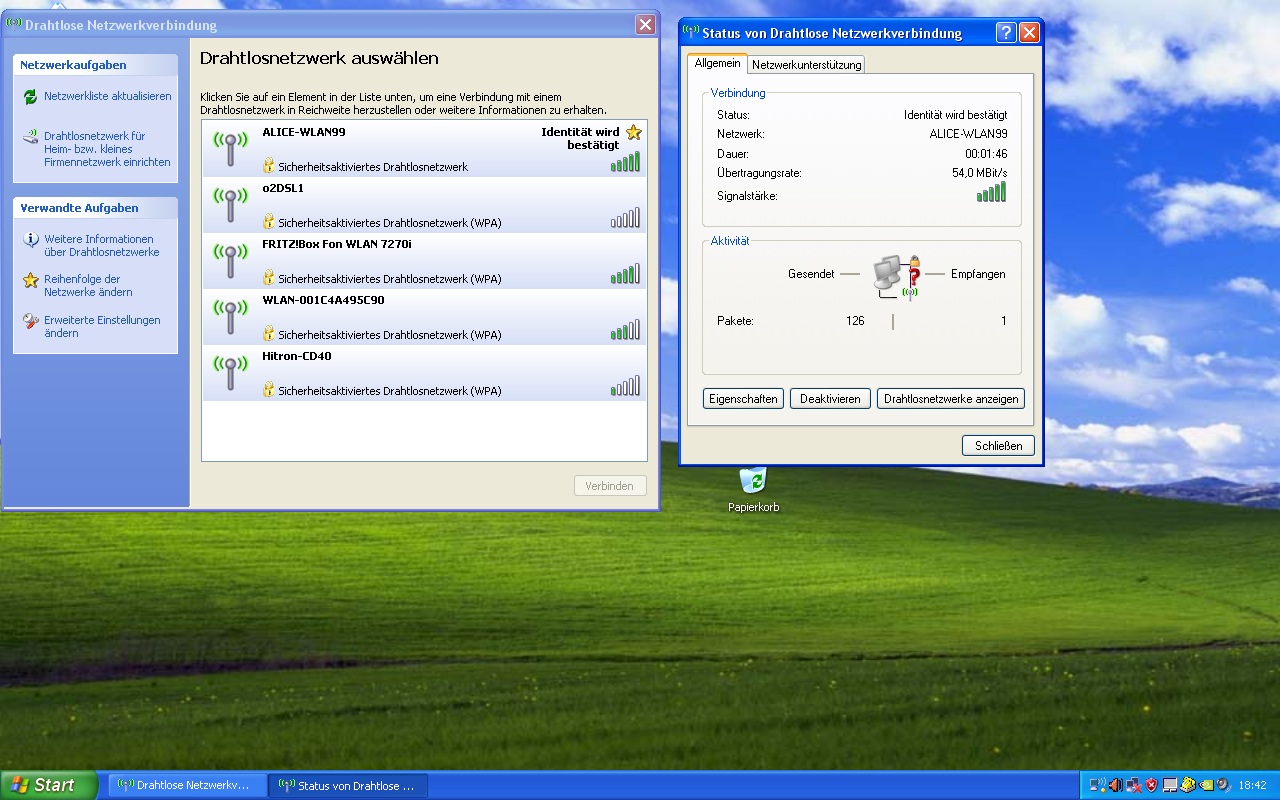Select the FRITZ!Box Fon WLAN 7270i name

click(x=337, y=244)
